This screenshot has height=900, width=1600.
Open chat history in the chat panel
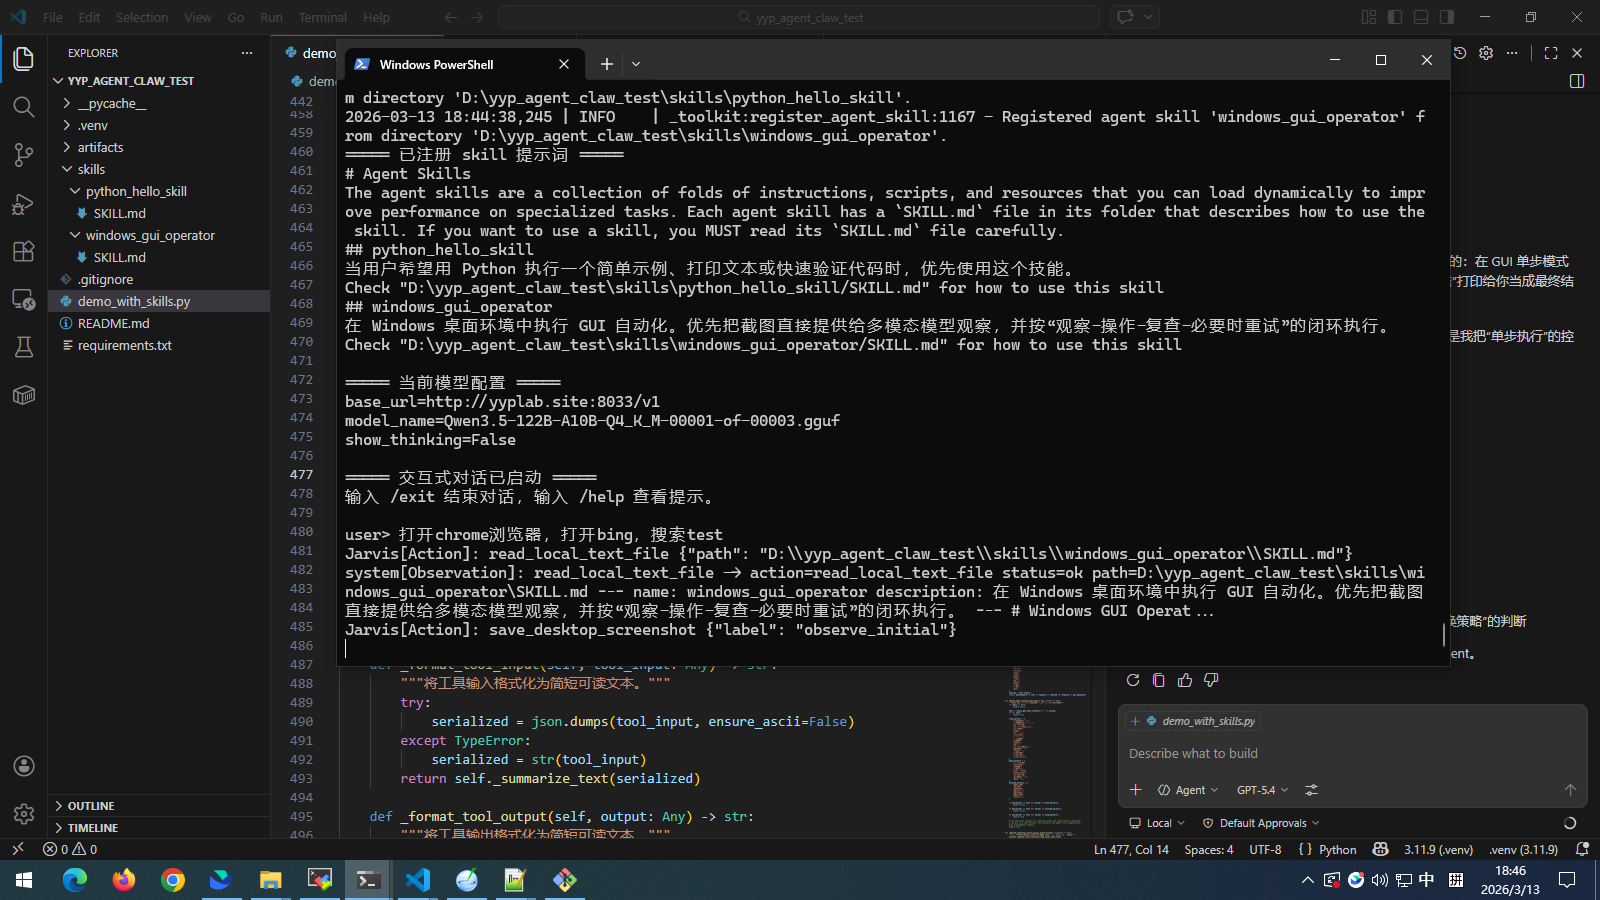pyautogui.click(x=1460, y=53)
